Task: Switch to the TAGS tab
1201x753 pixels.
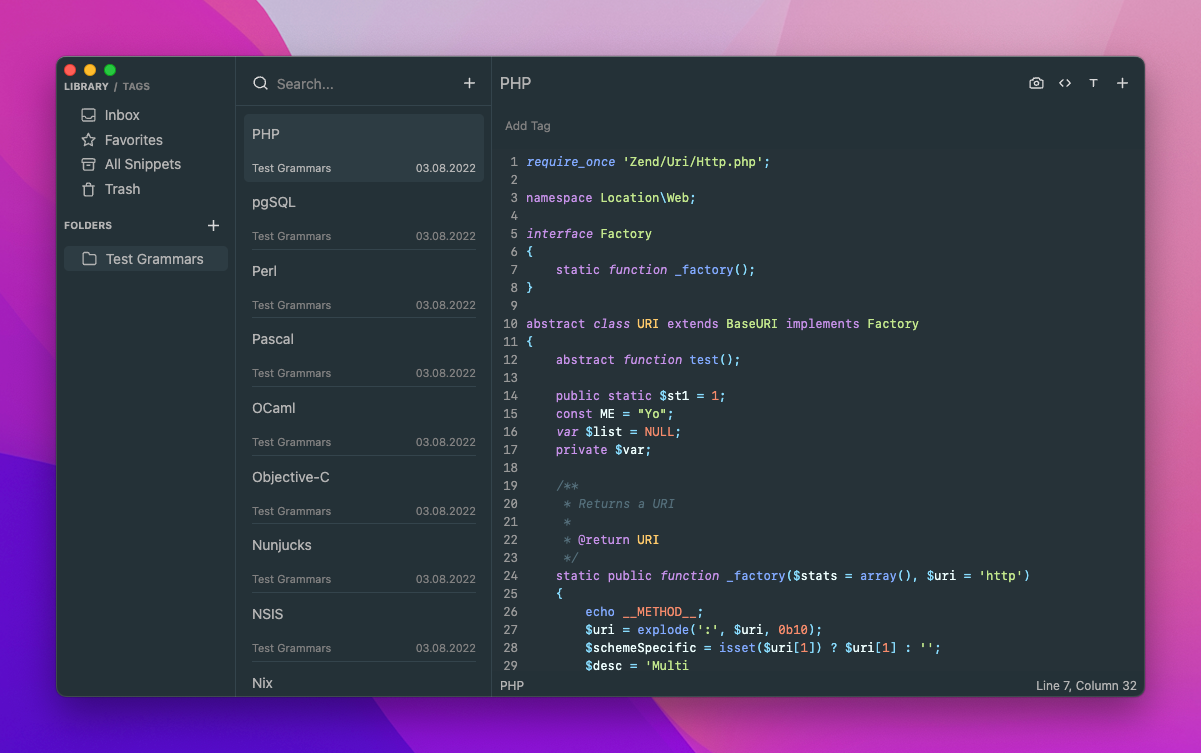Action: click(136, 87)
